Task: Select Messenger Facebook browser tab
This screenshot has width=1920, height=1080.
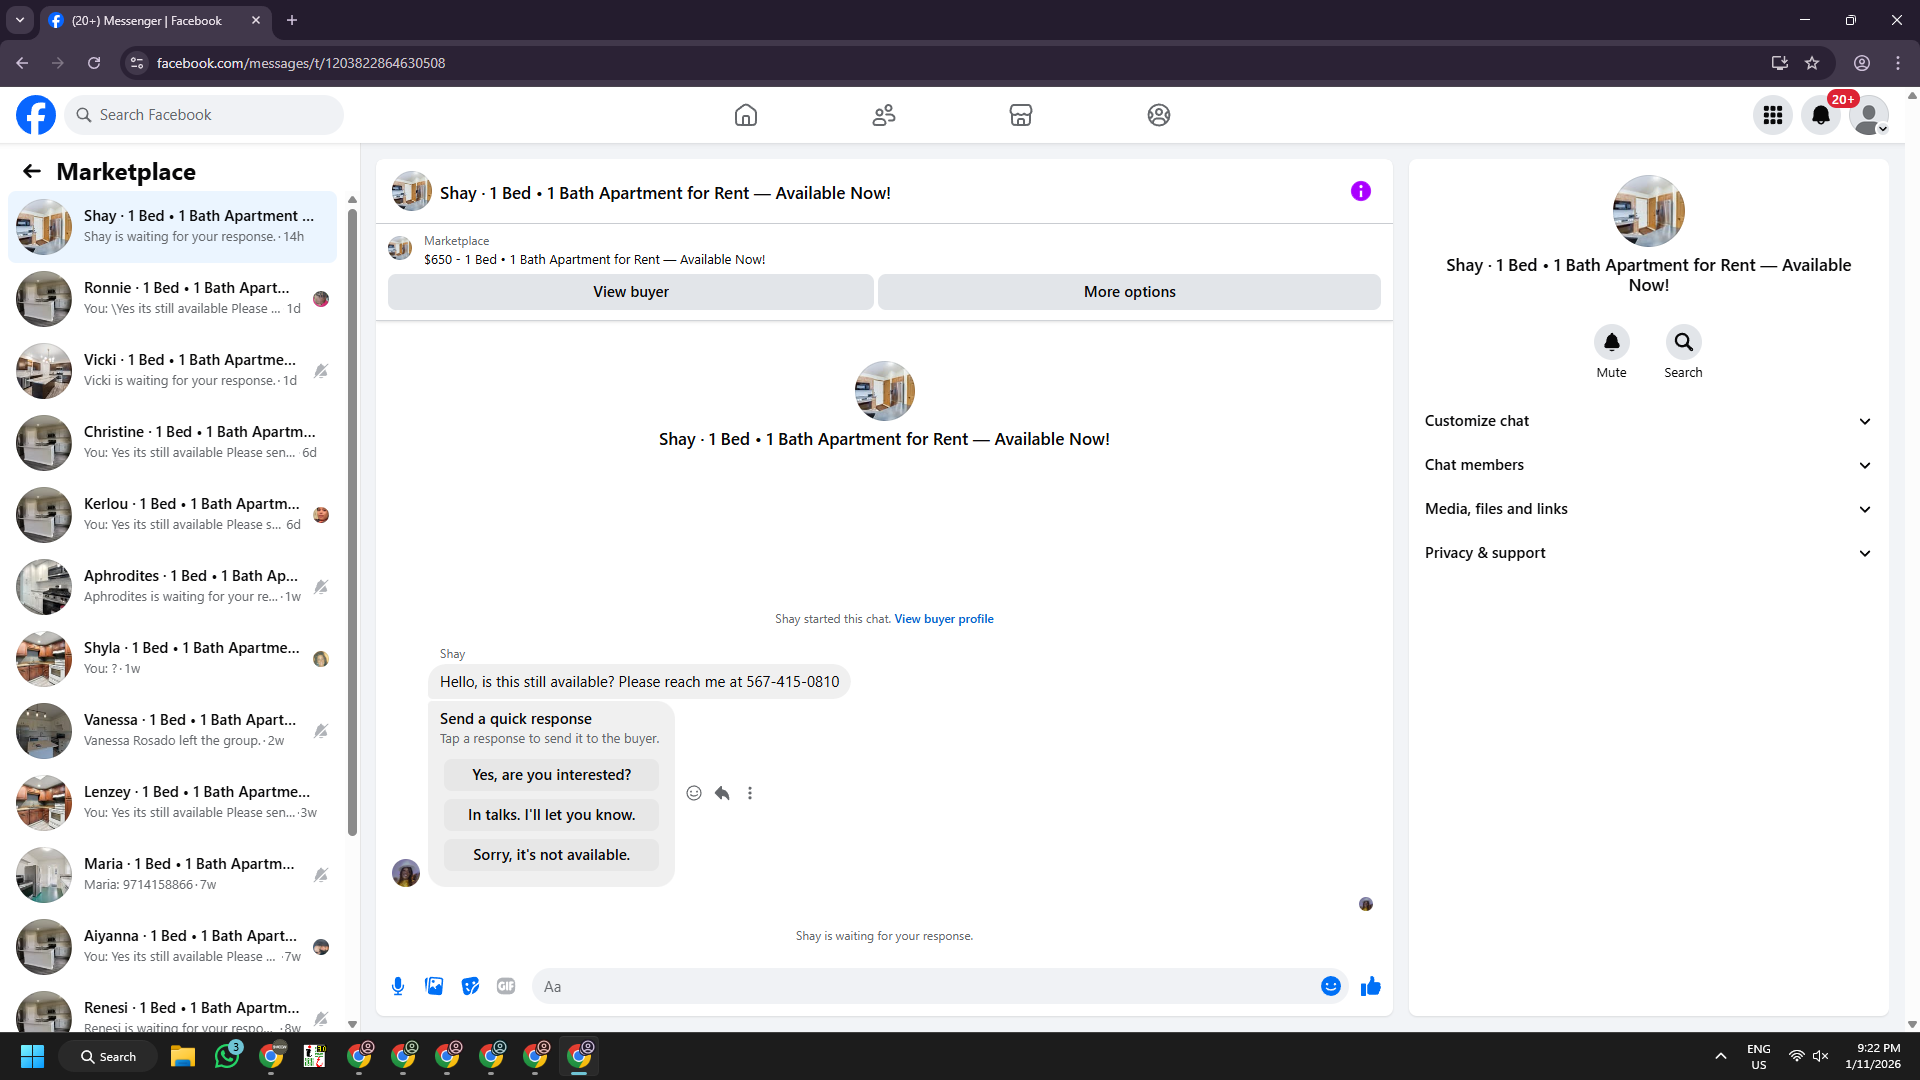Action: tap(155, 21)
